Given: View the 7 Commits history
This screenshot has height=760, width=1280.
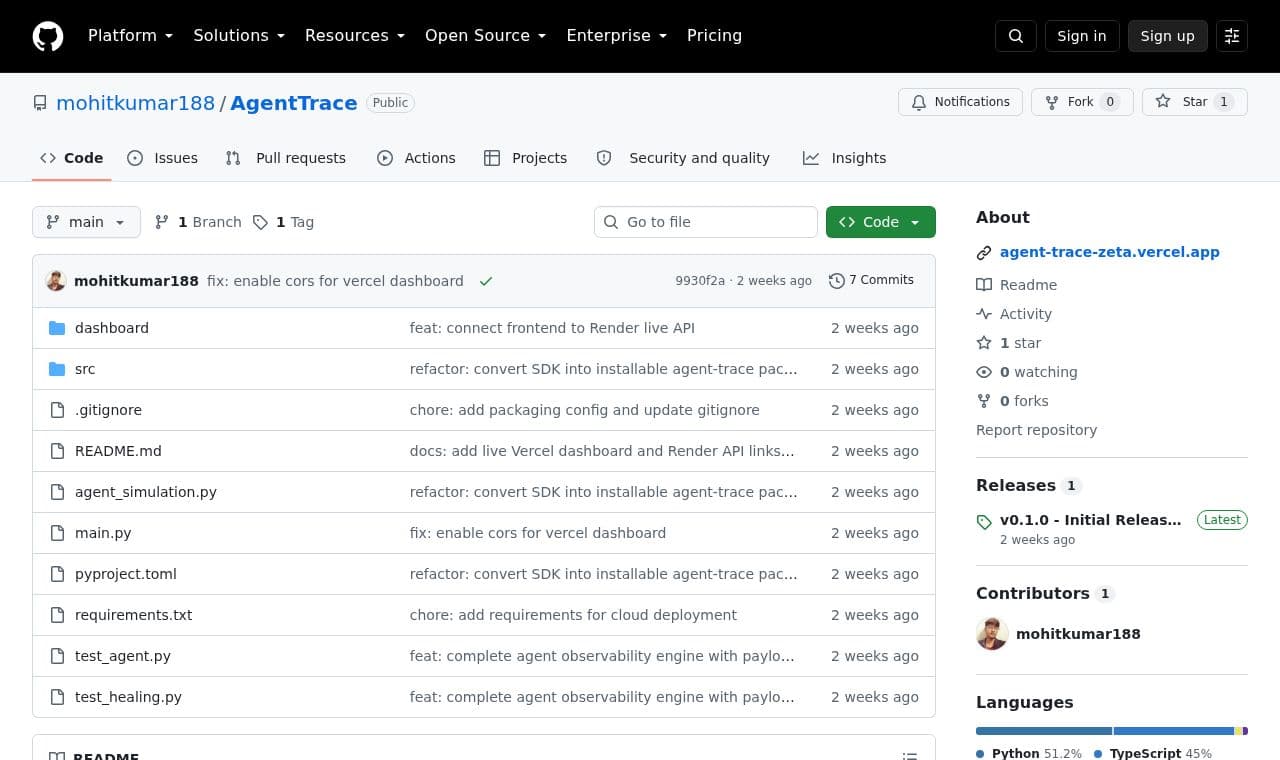Looking at the screenshot, I should (871, 281).
